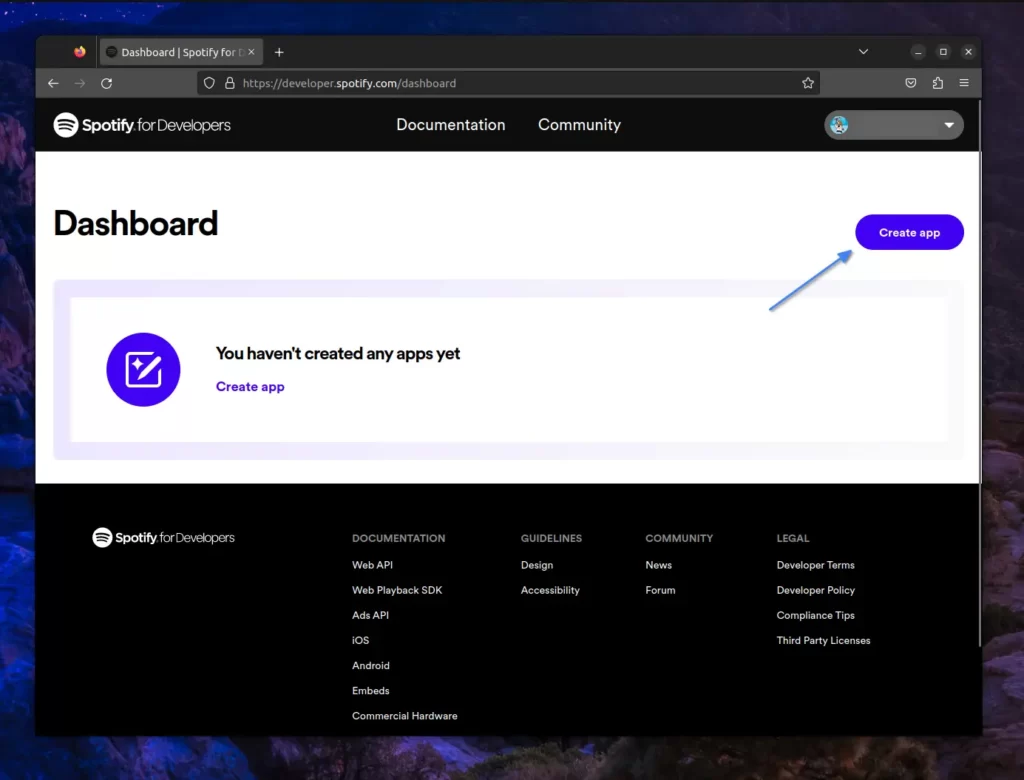The height and width of the screenshot is (780, 1024).
Task: Open the Web API footer link
Action: 372,565
